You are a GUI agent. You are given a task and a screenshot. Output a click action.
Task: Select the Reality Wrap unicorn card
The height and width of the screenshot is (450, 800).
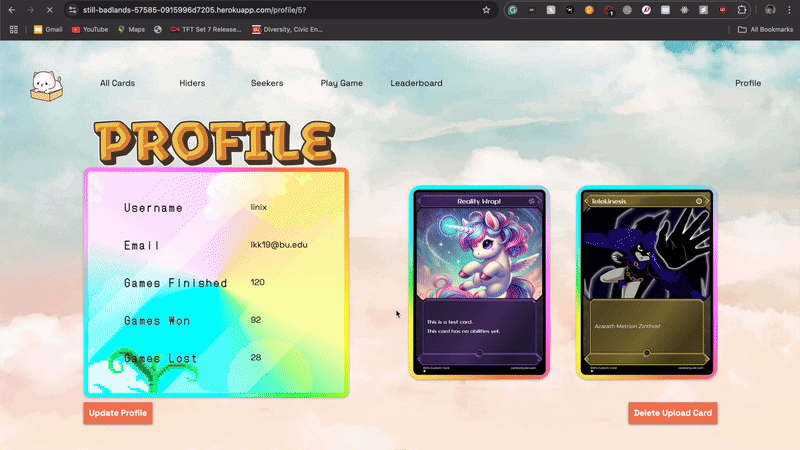click(x=479, y=283)
